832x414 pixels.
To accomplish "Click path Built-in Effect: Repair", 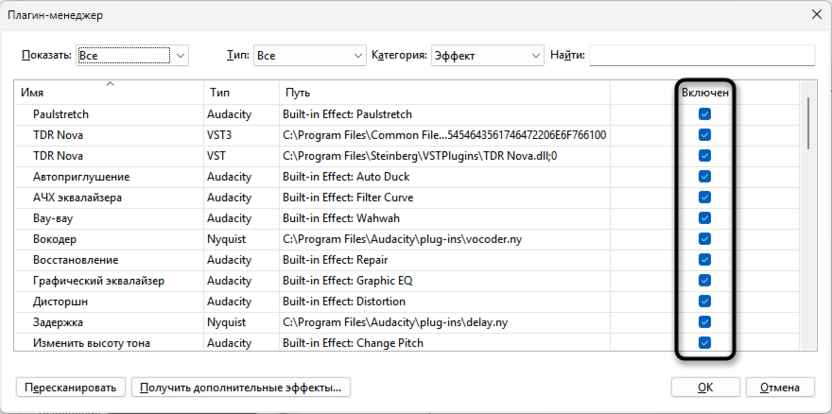I will tap(335, 260).
